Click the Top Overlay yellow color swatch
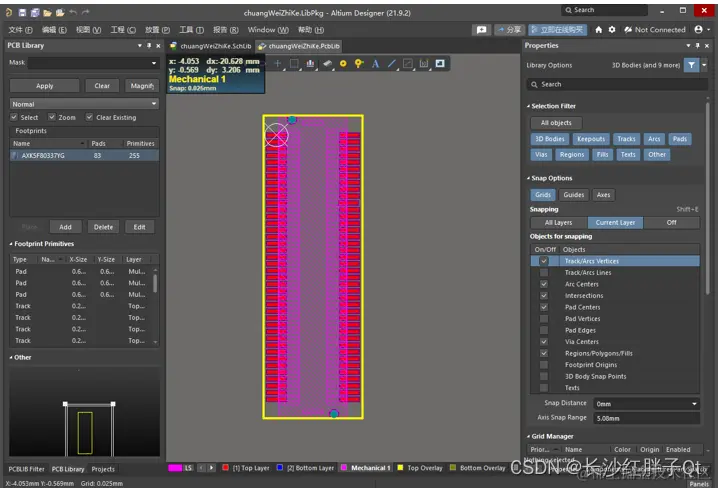718x488 pixels. point(400,468)
